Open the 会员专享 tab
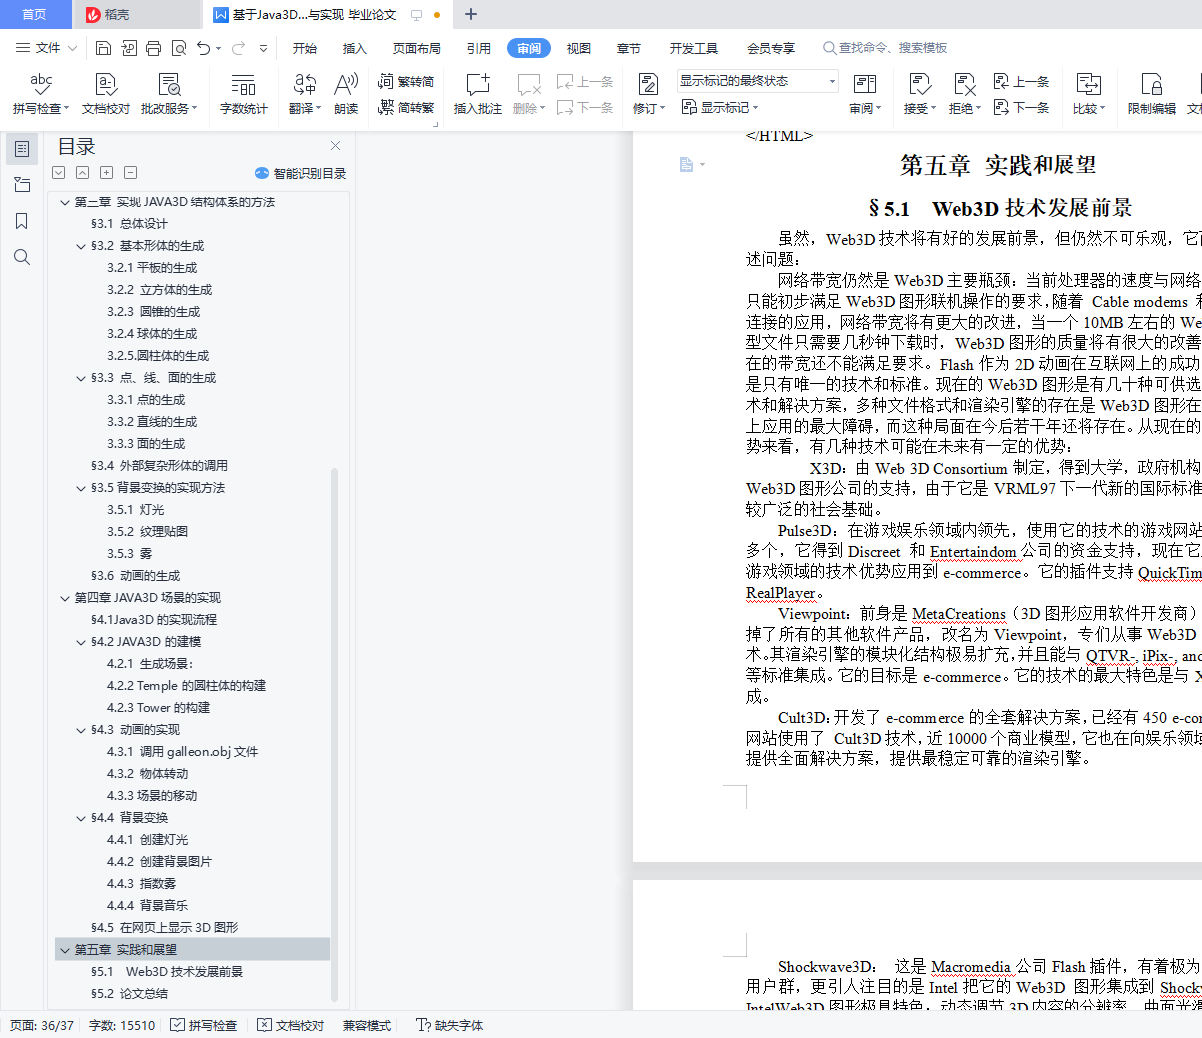1202x1038 pixels. click(x=771, y=48)
